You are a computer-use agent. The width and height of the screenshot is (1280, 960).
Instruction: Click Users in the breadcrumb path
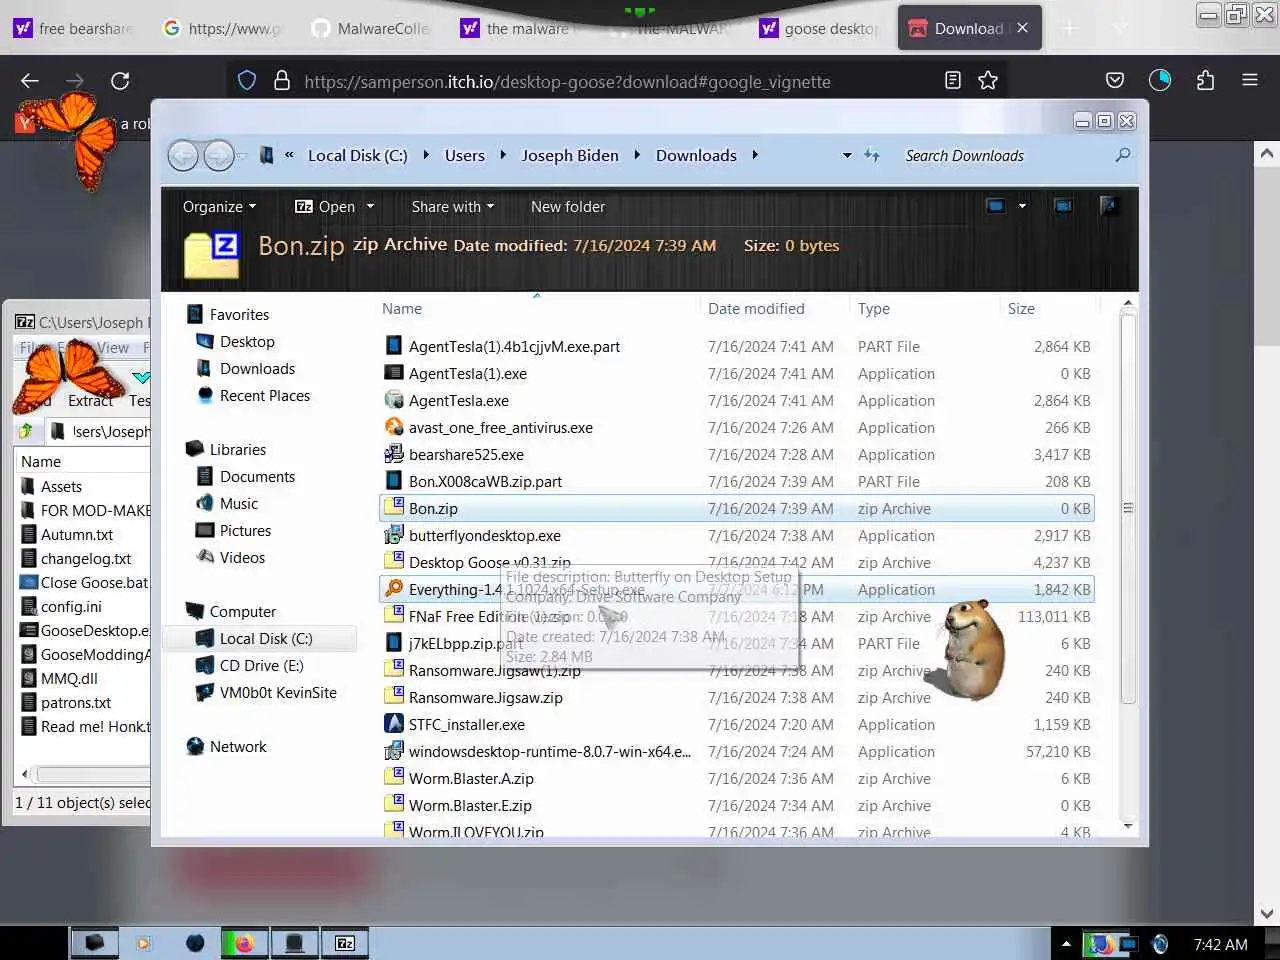tap(464, 155)
